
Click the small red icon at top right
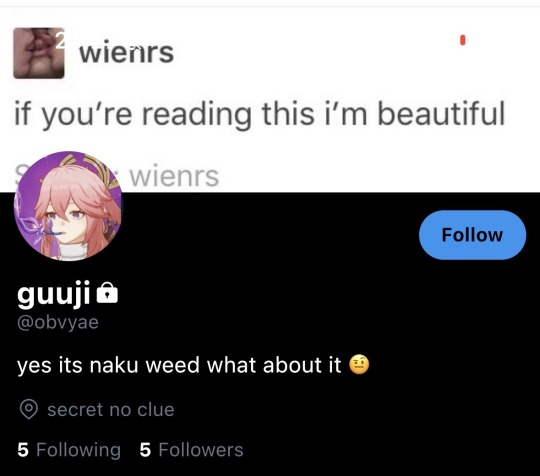[x=463, y=40]
